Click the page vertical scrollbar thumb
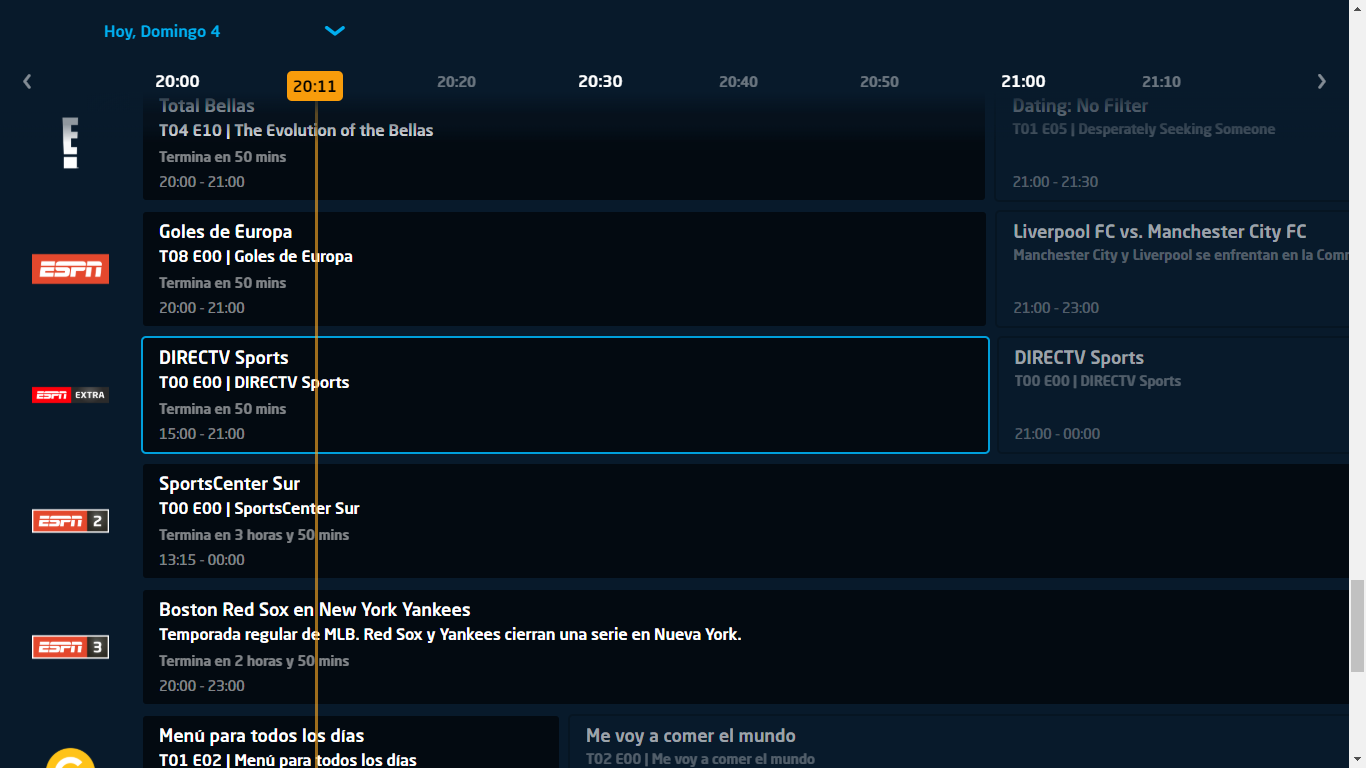The height and width of the screenshot is (768, 1366). [x=1358, y=626]
